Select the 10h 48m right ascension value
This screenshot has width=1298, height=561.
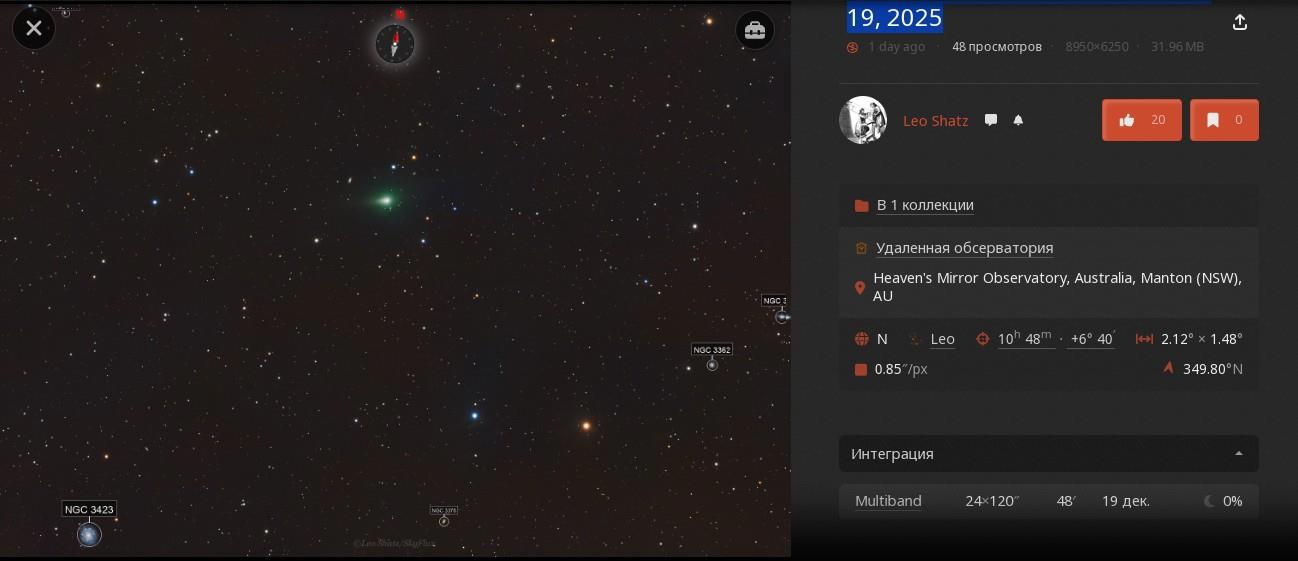(1025, 339)
